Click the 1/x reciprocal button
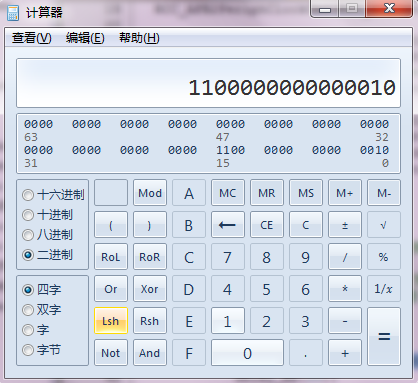 click(x=384, y=289)
